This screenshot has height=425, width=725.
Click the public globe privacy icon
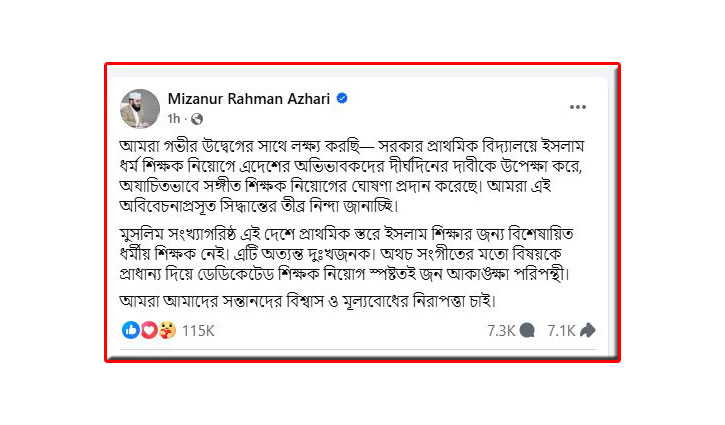(x=198, y=117)
